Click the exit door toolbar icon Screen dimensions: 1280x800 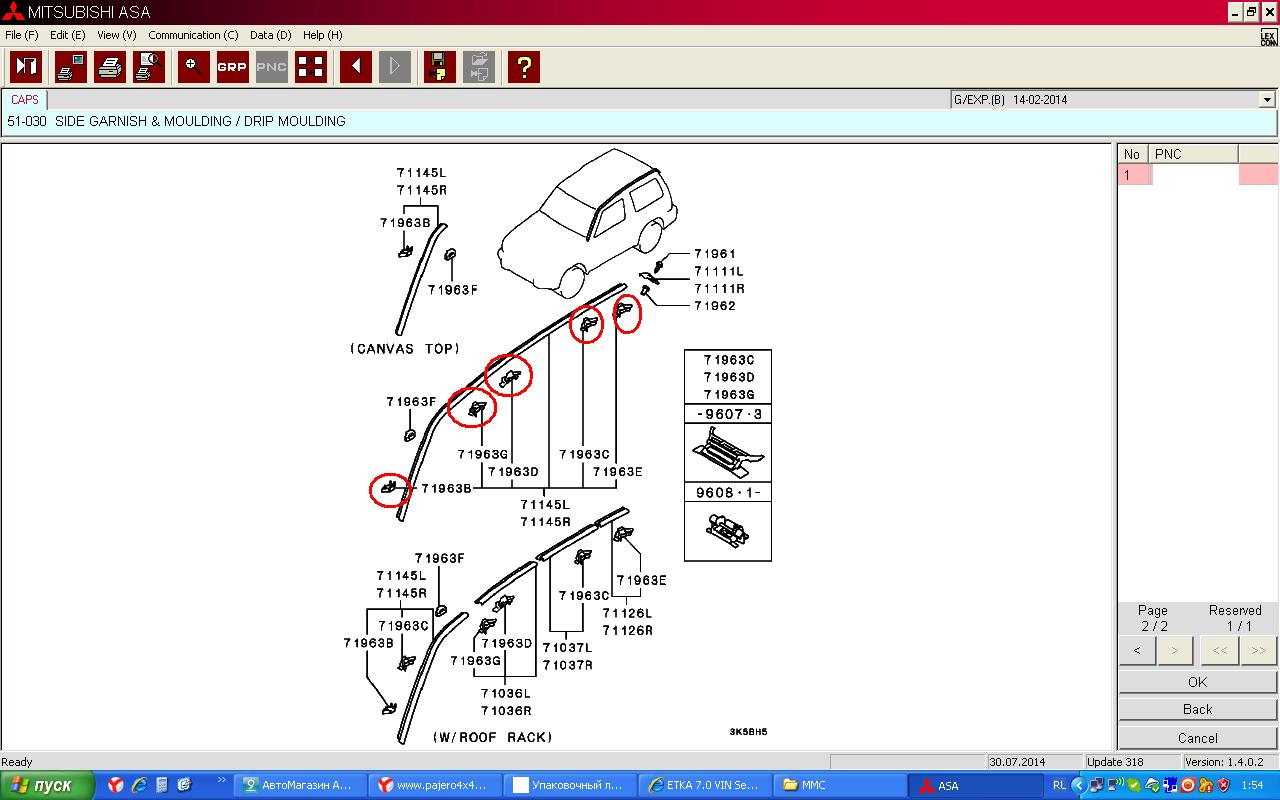pyautogui.click(x=26, y=67)
